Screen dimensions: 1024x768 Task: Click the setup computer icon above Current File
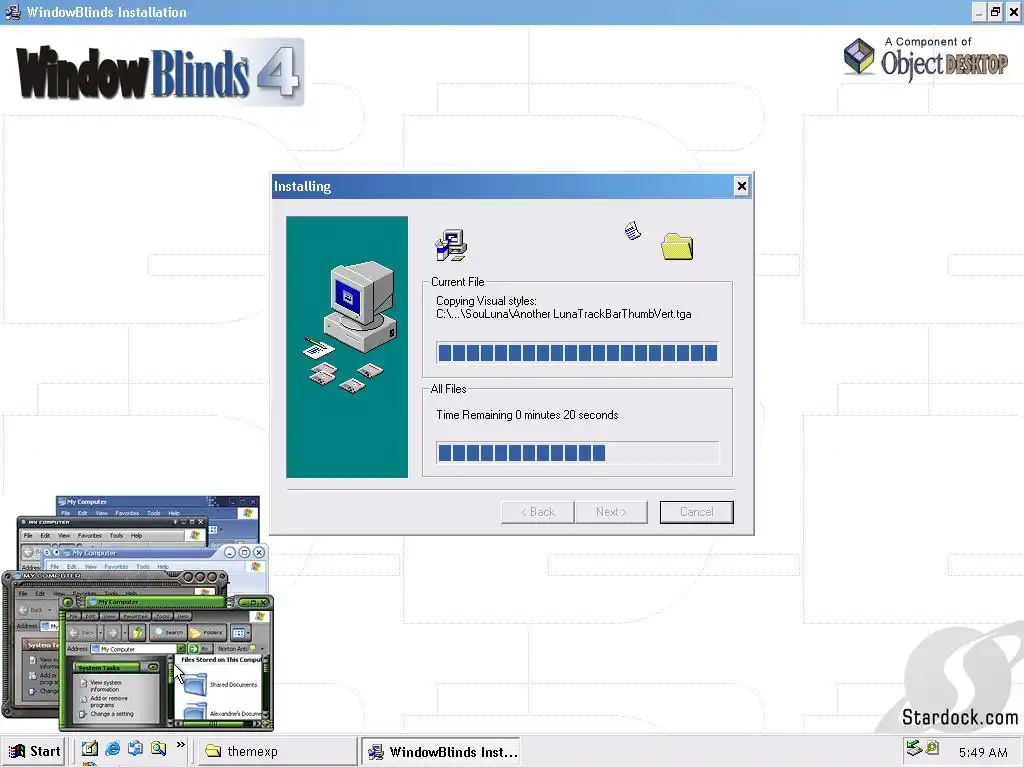pyautogui.click(x=451, y=245)
